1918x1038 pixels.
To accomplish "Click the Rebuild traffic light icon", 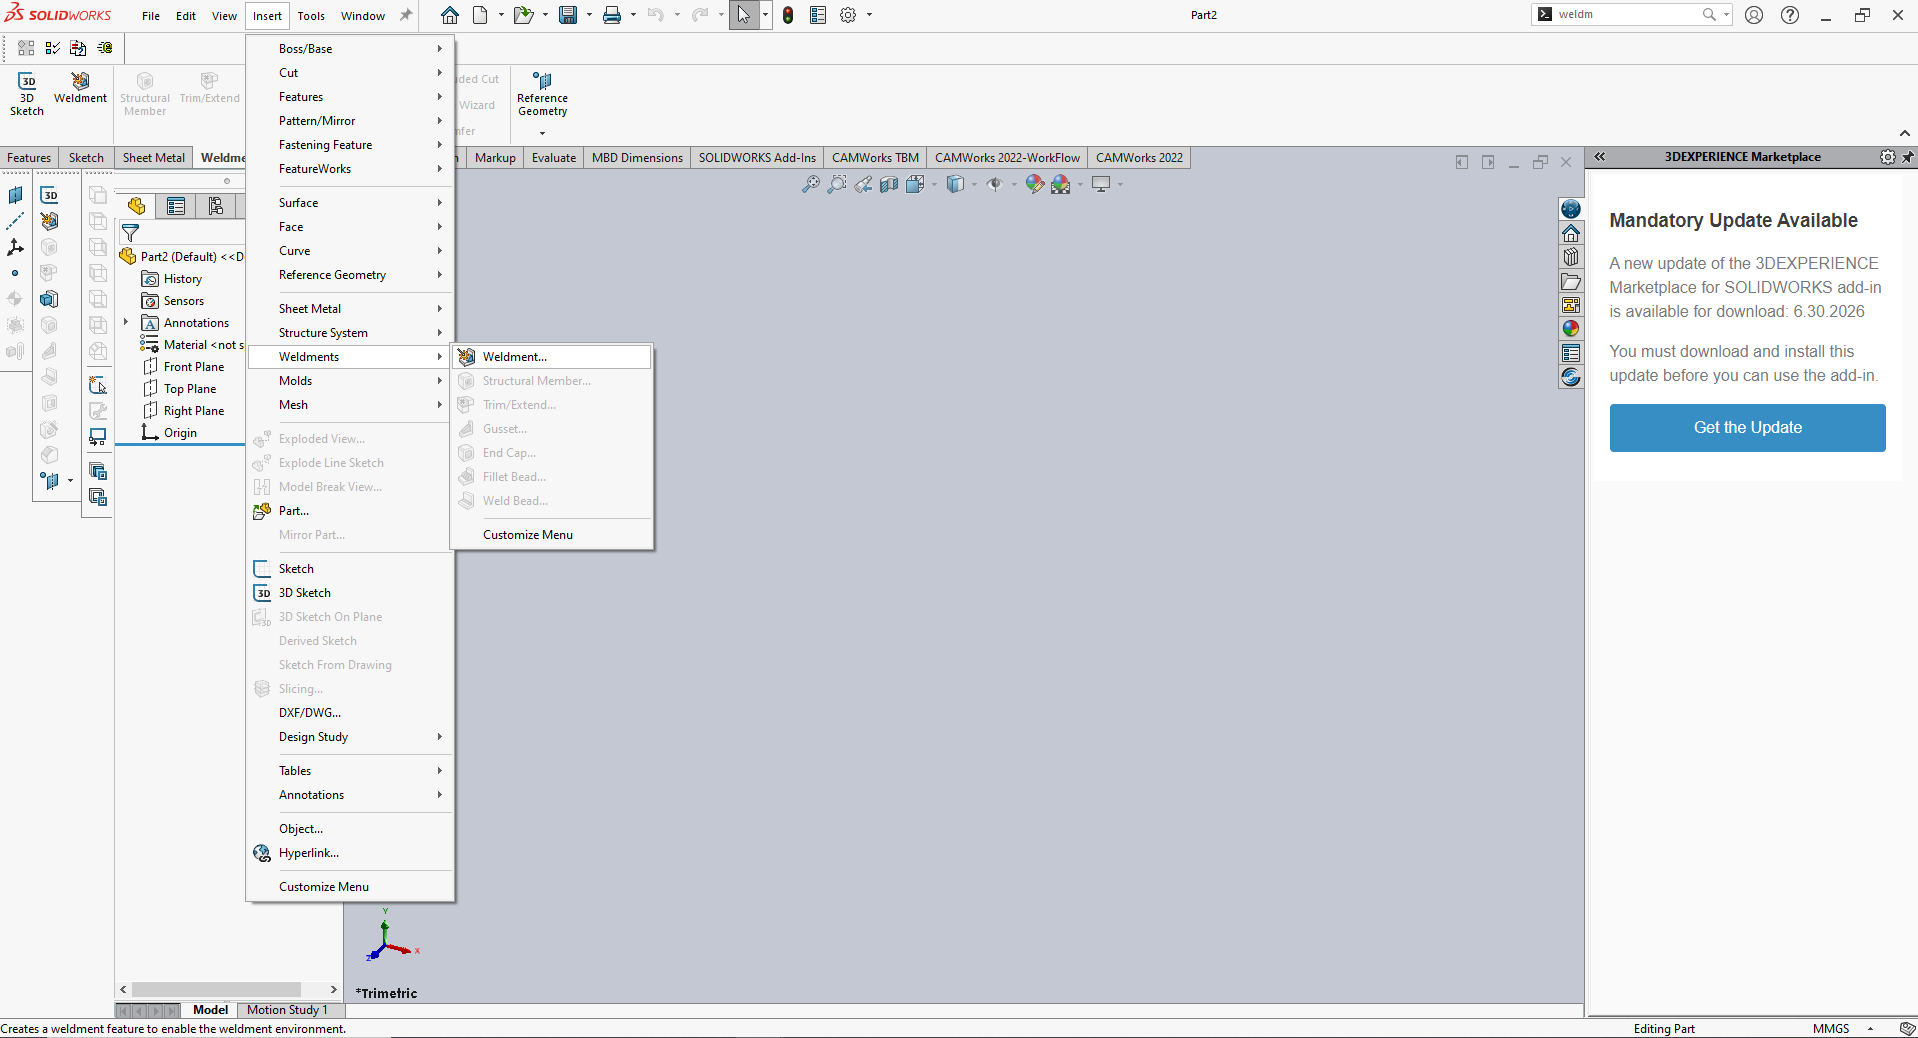I will (788, 15).
